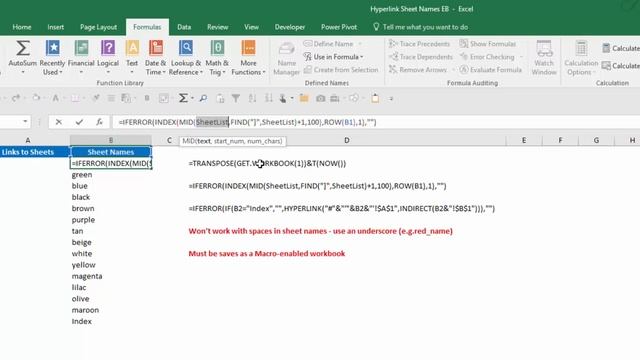Open the Logical functions library
This screenshot has width=640, height=360.
pos(108,58)
